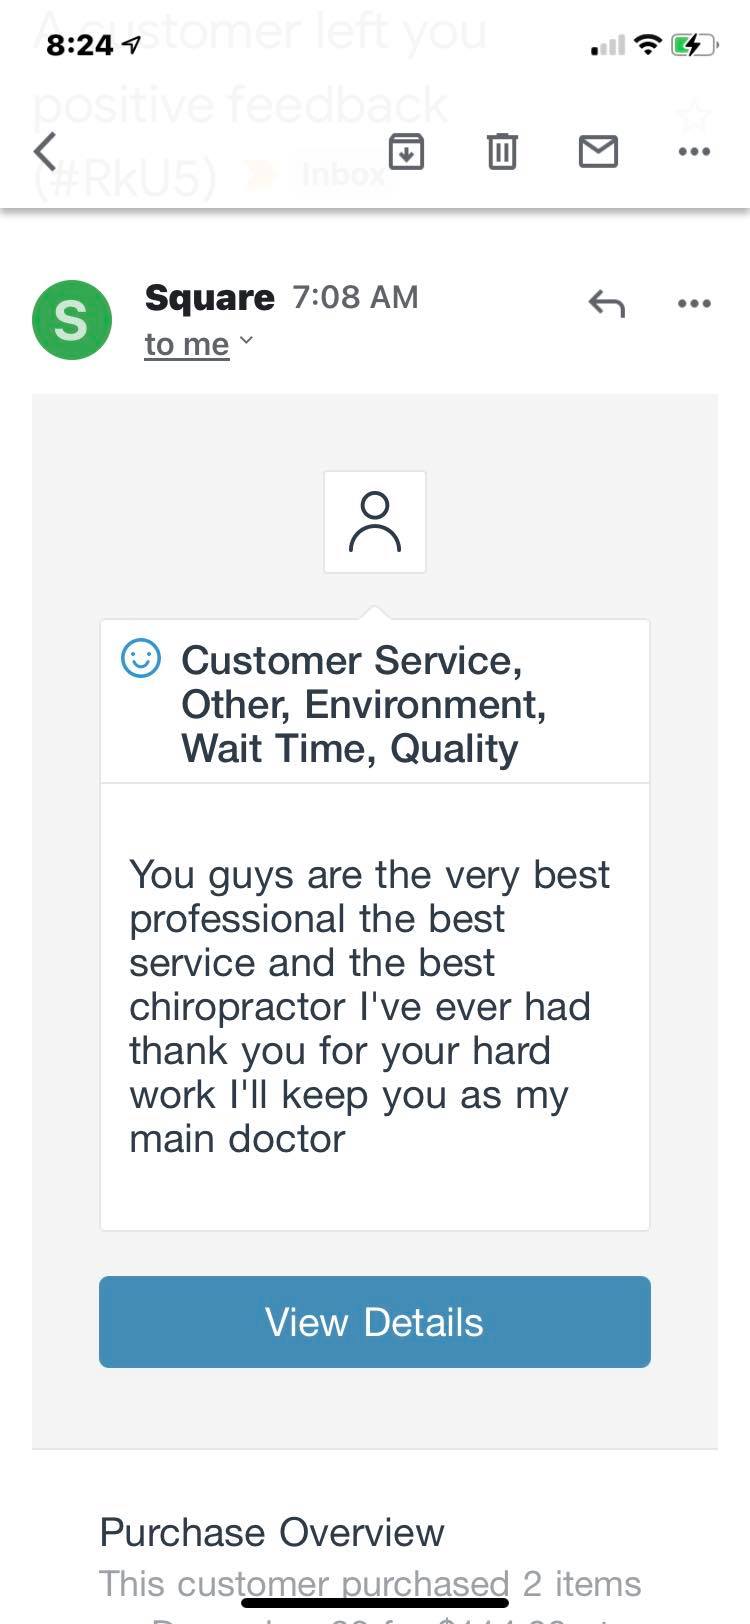
Task: Tap the green Square sender avatar
Action: [x=72, y=320]
